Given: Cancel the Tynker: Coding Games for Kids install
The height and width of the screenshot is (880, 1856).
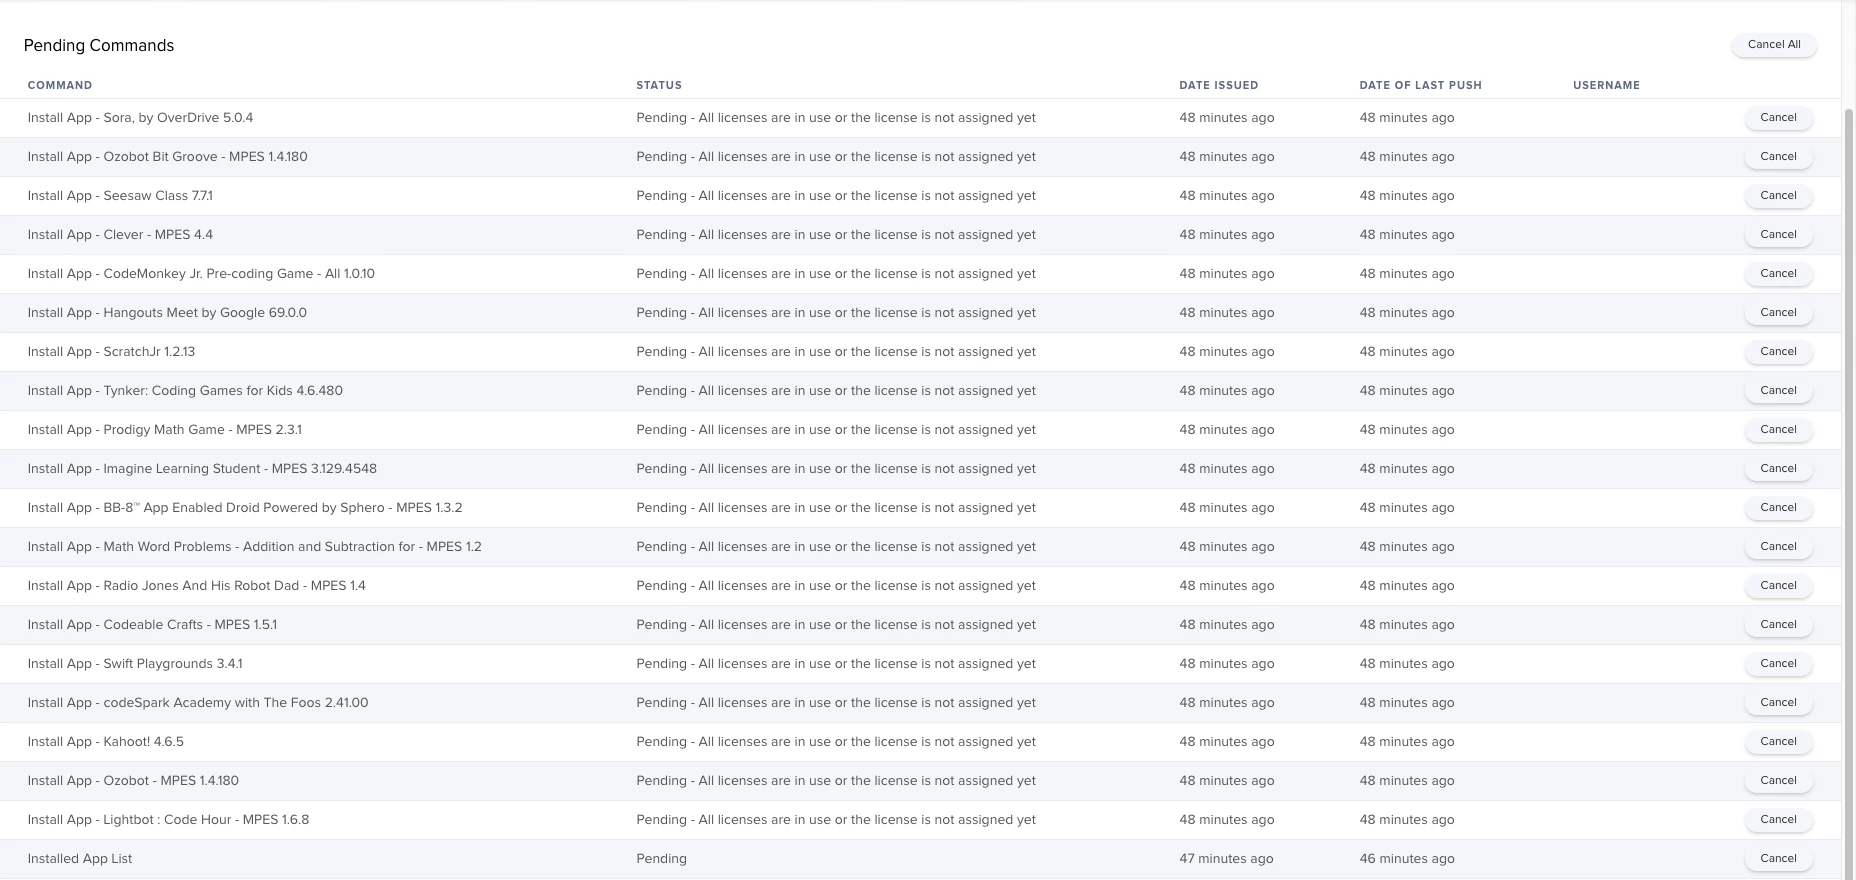Looking at the screenshot, I should (x=1778, y=391).
